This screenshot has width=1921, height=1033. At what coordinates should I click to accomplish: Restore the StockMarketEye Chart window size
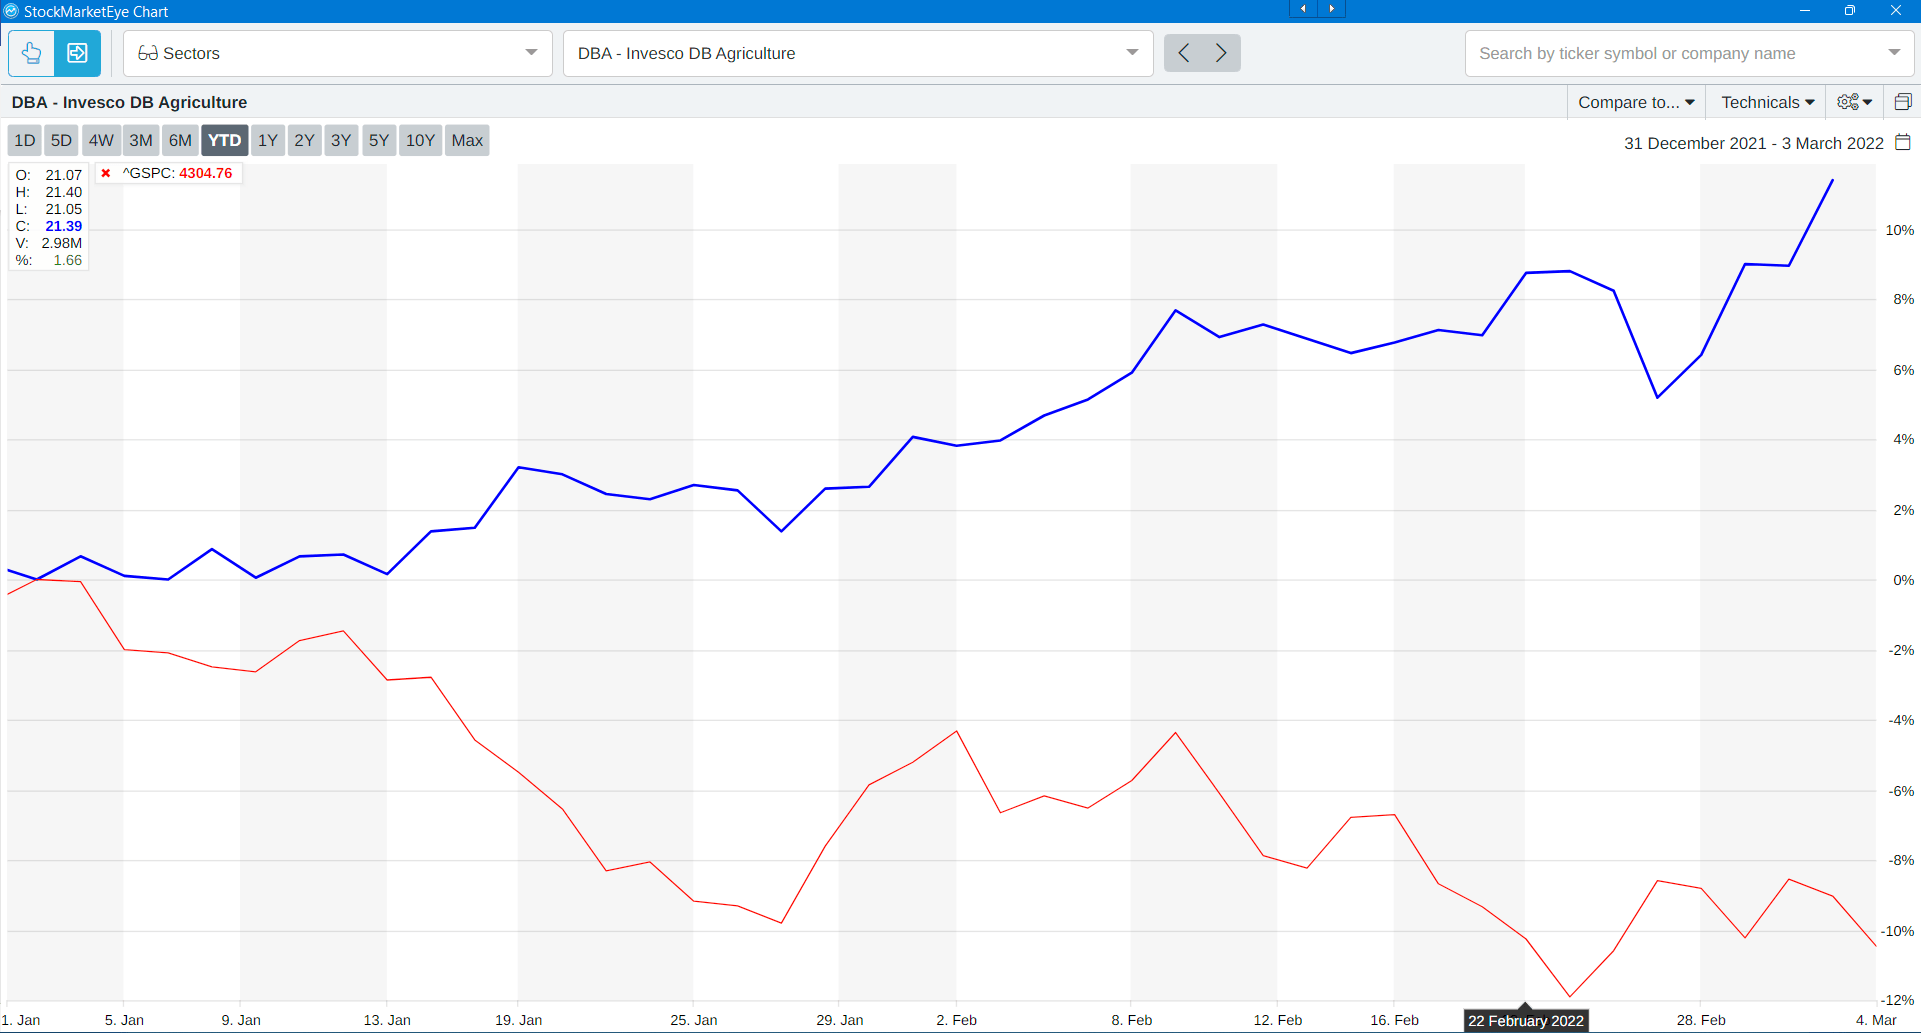[x=1850, y=11]
